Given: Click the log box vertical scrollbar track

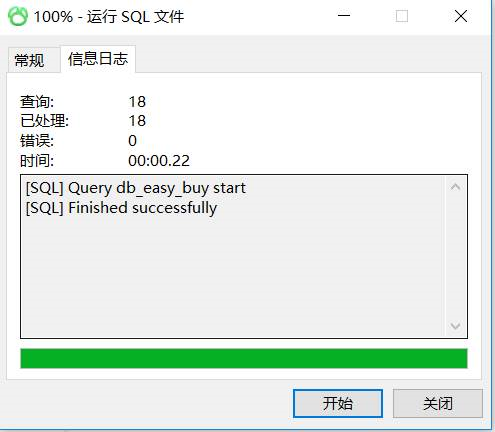Looking at the screenshot, I should pyautogui.click(x=455, y=257).
